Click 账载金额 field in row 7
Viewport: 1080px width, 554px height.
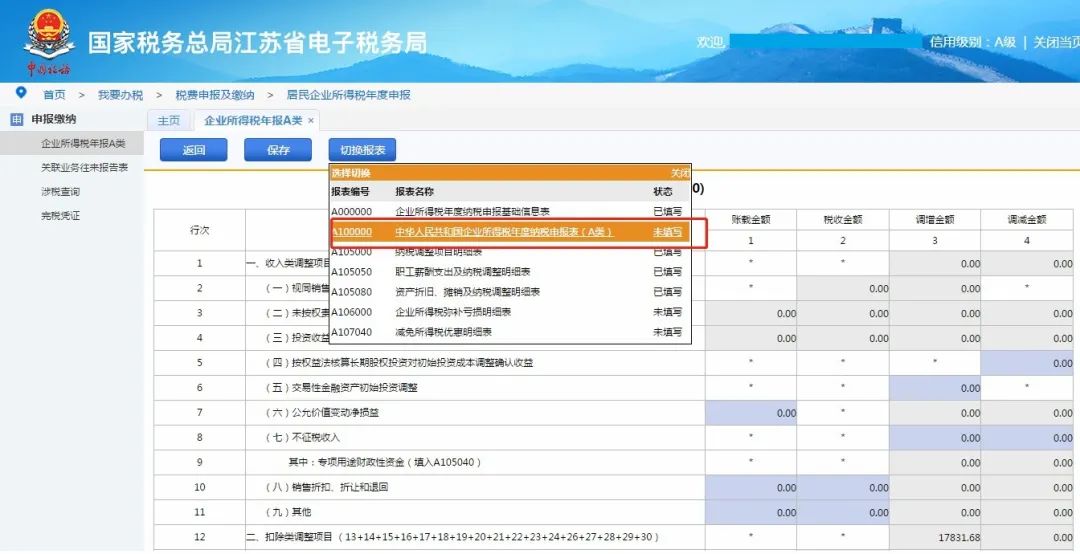751,413
